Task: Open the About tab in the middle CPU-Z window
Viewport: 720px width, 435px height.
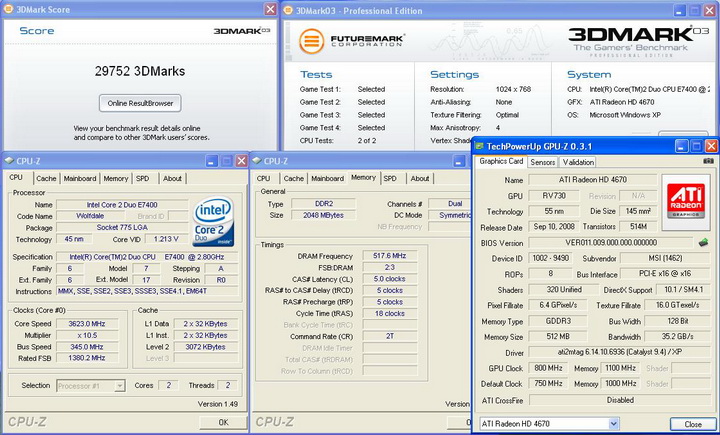Action: [x=420, y=178]
